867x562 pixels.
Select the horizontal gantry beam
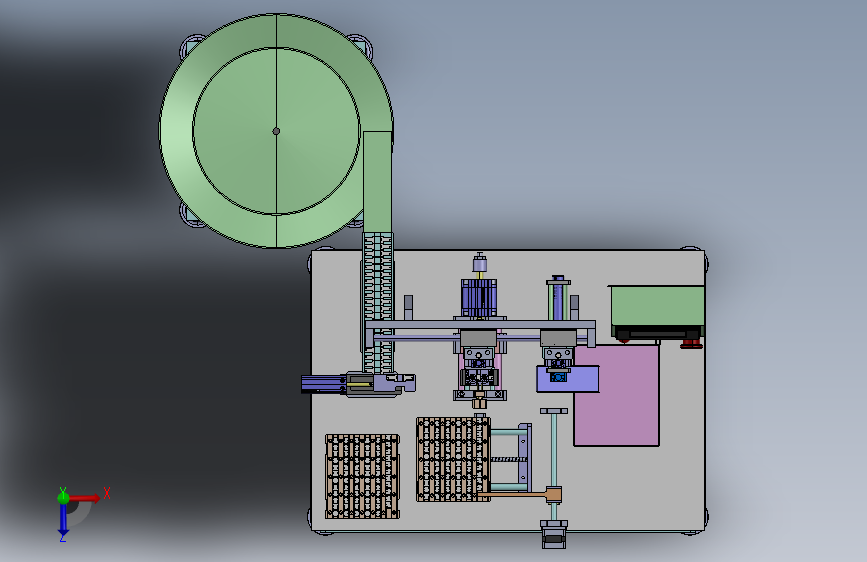[x=480, y=325]
